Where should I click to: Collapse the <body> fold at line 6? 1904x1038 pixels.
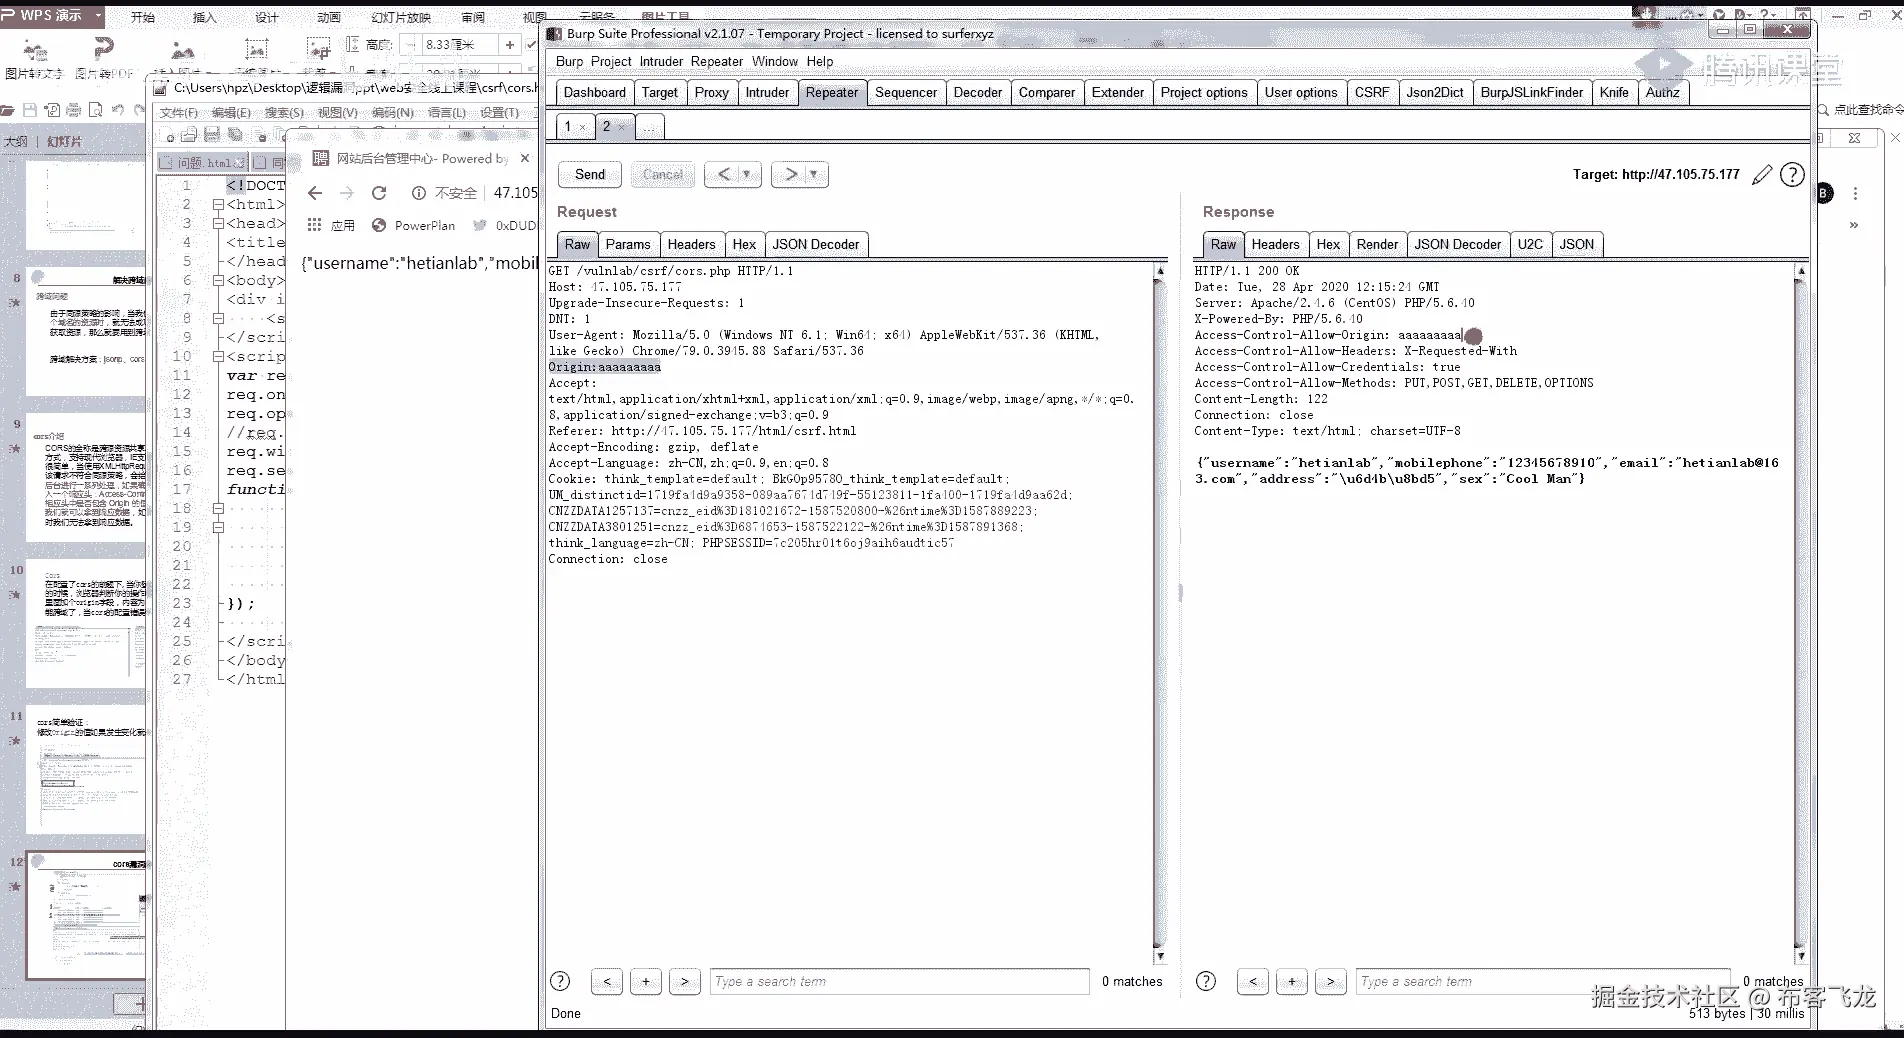tap(218, 281)
